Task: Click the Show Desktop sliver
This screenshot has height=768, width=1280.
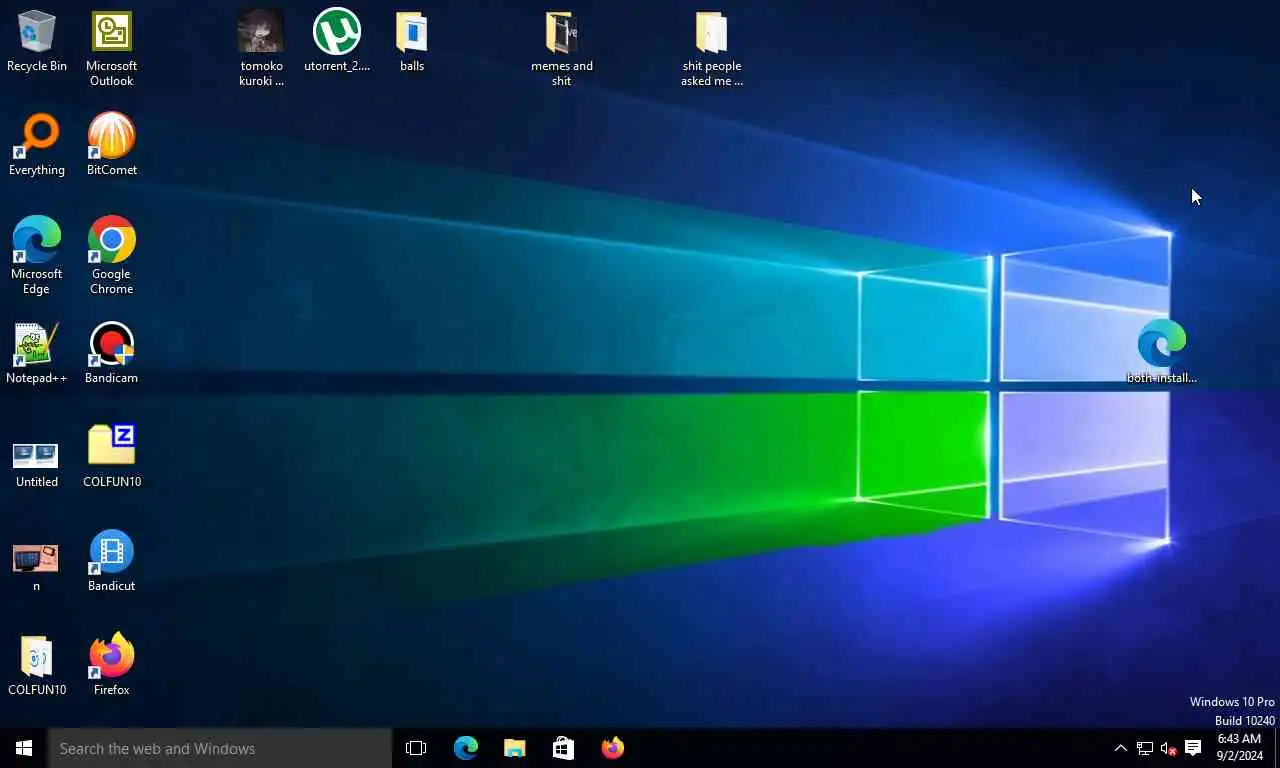Action: (1277, 748)
